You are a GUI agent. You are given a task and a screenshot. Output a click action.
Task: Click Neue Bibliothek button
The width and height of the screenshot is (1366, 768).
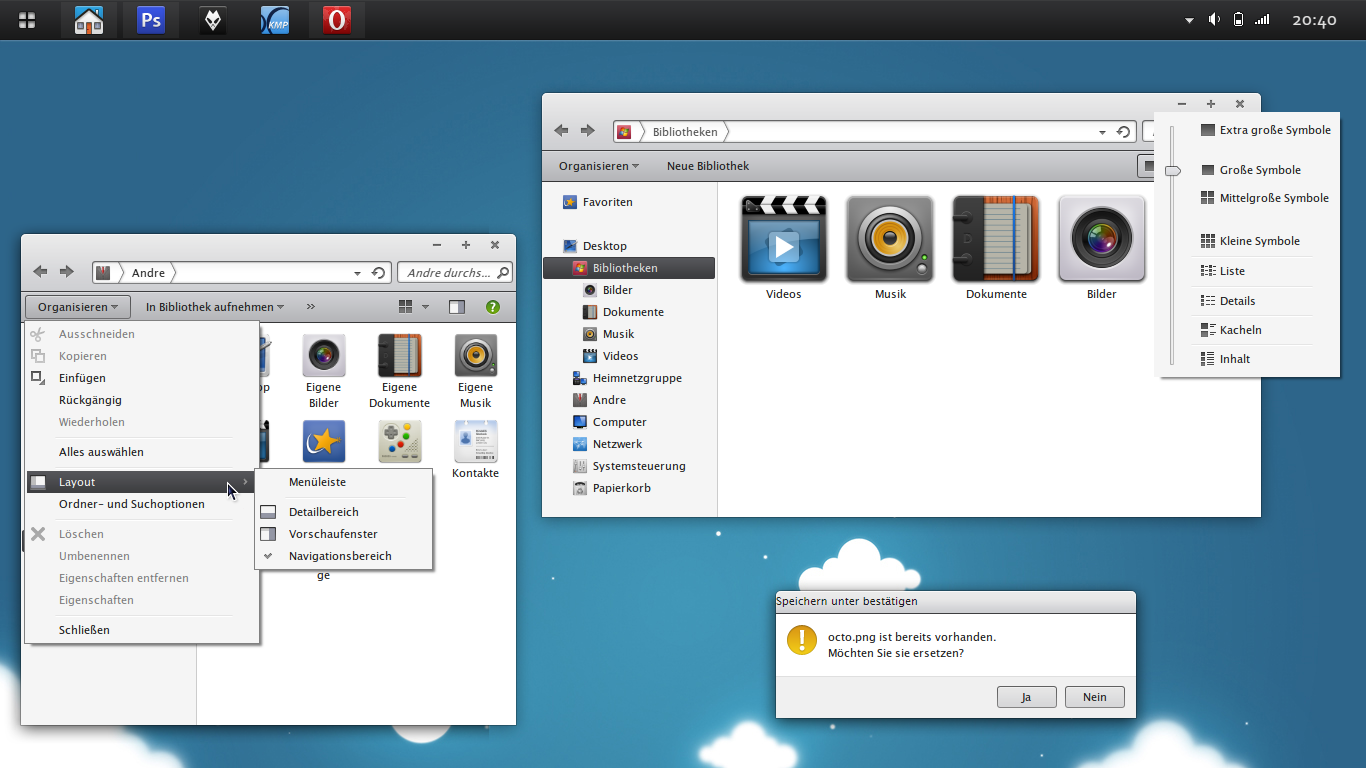[x=708, y=166]
